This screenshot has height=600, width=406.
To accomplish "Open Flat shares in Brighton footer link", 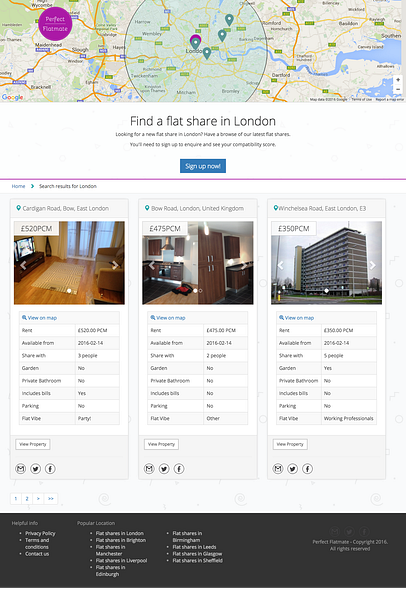I will (x=121, y=540).
